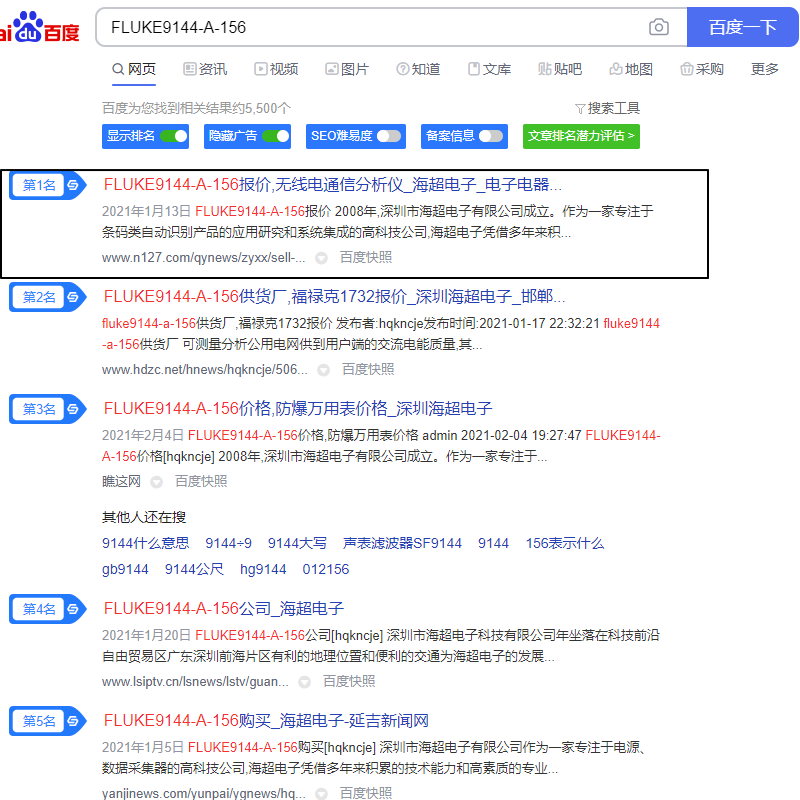Open result titled FLUKE9144-A-156报价,无线电通信分析仪
800x800 pixels.
pos(333,185)
